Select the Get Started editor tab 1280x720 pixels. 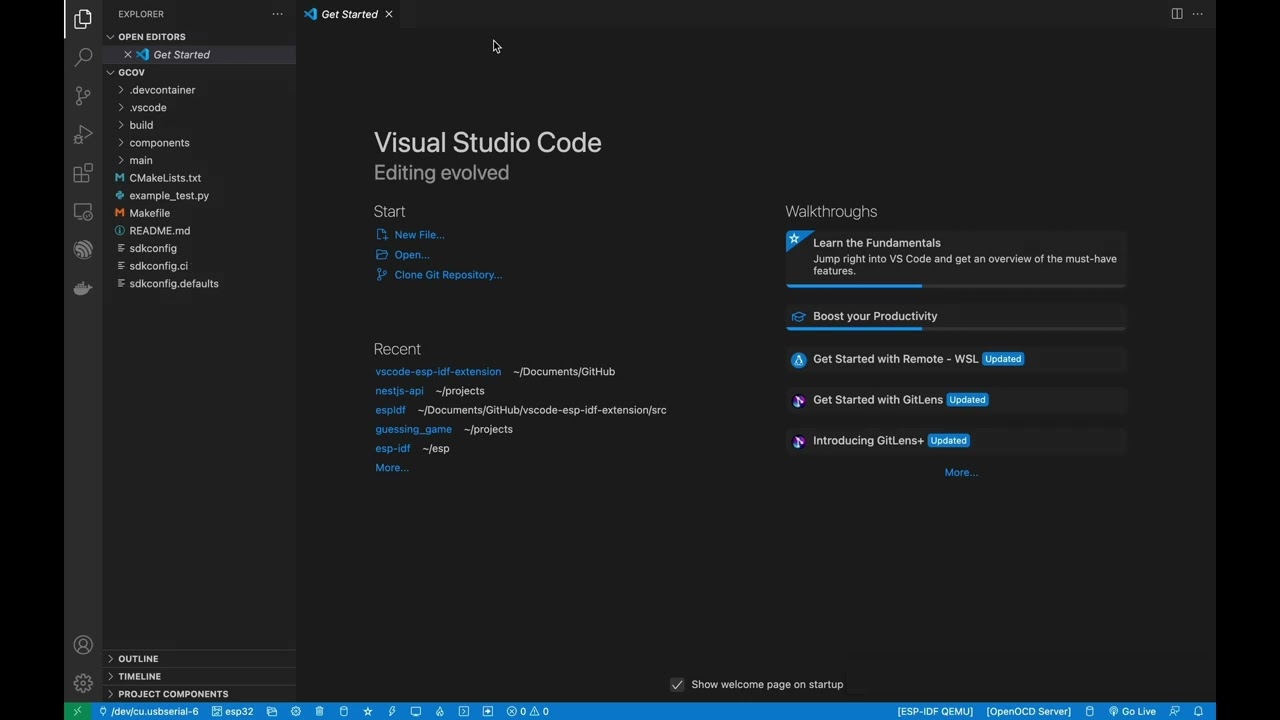(349, 14)
